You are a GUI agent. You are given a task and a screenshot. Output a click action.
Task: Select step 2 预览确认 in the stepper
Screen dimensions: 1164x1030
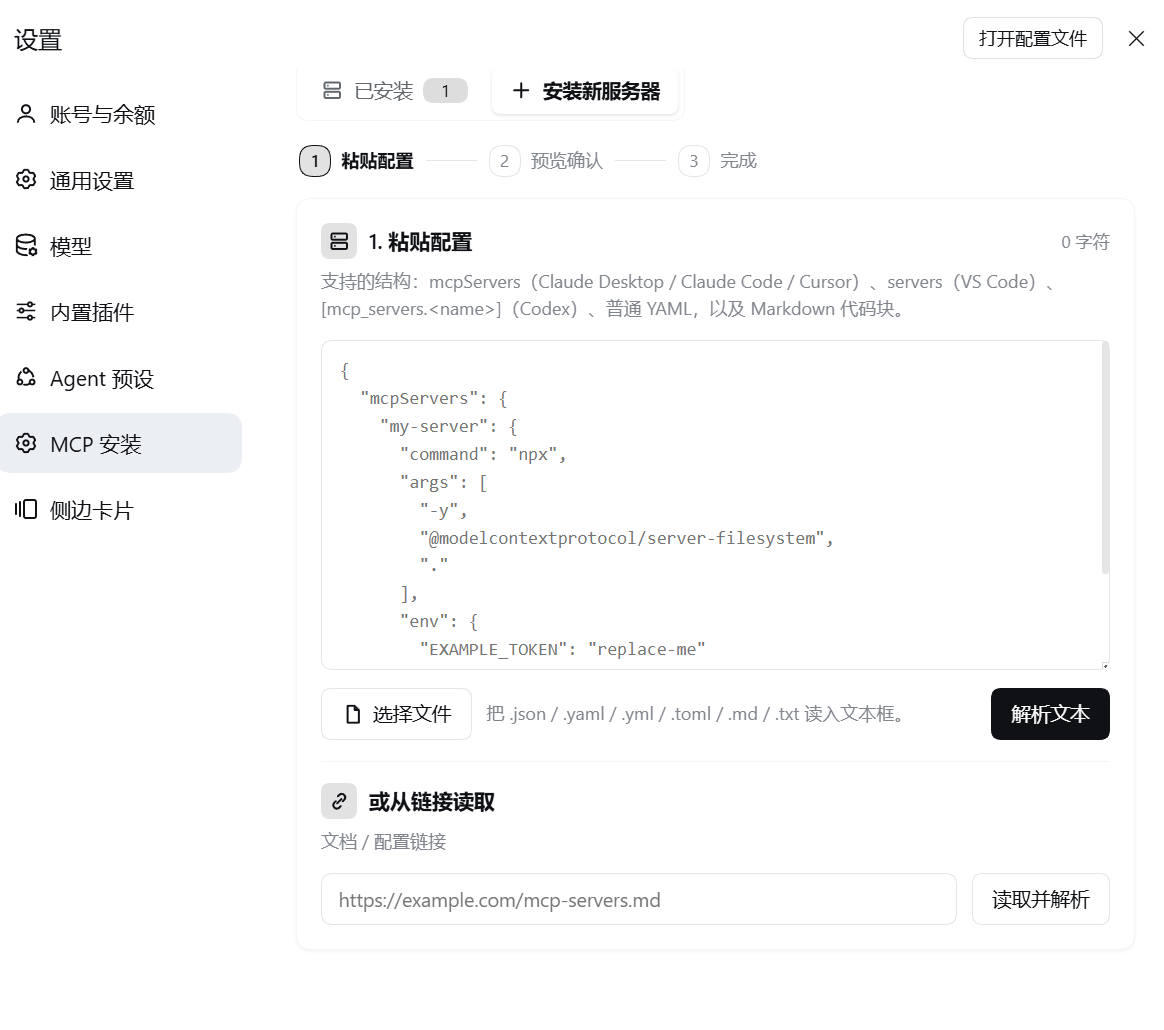click(x=546, y=161)
